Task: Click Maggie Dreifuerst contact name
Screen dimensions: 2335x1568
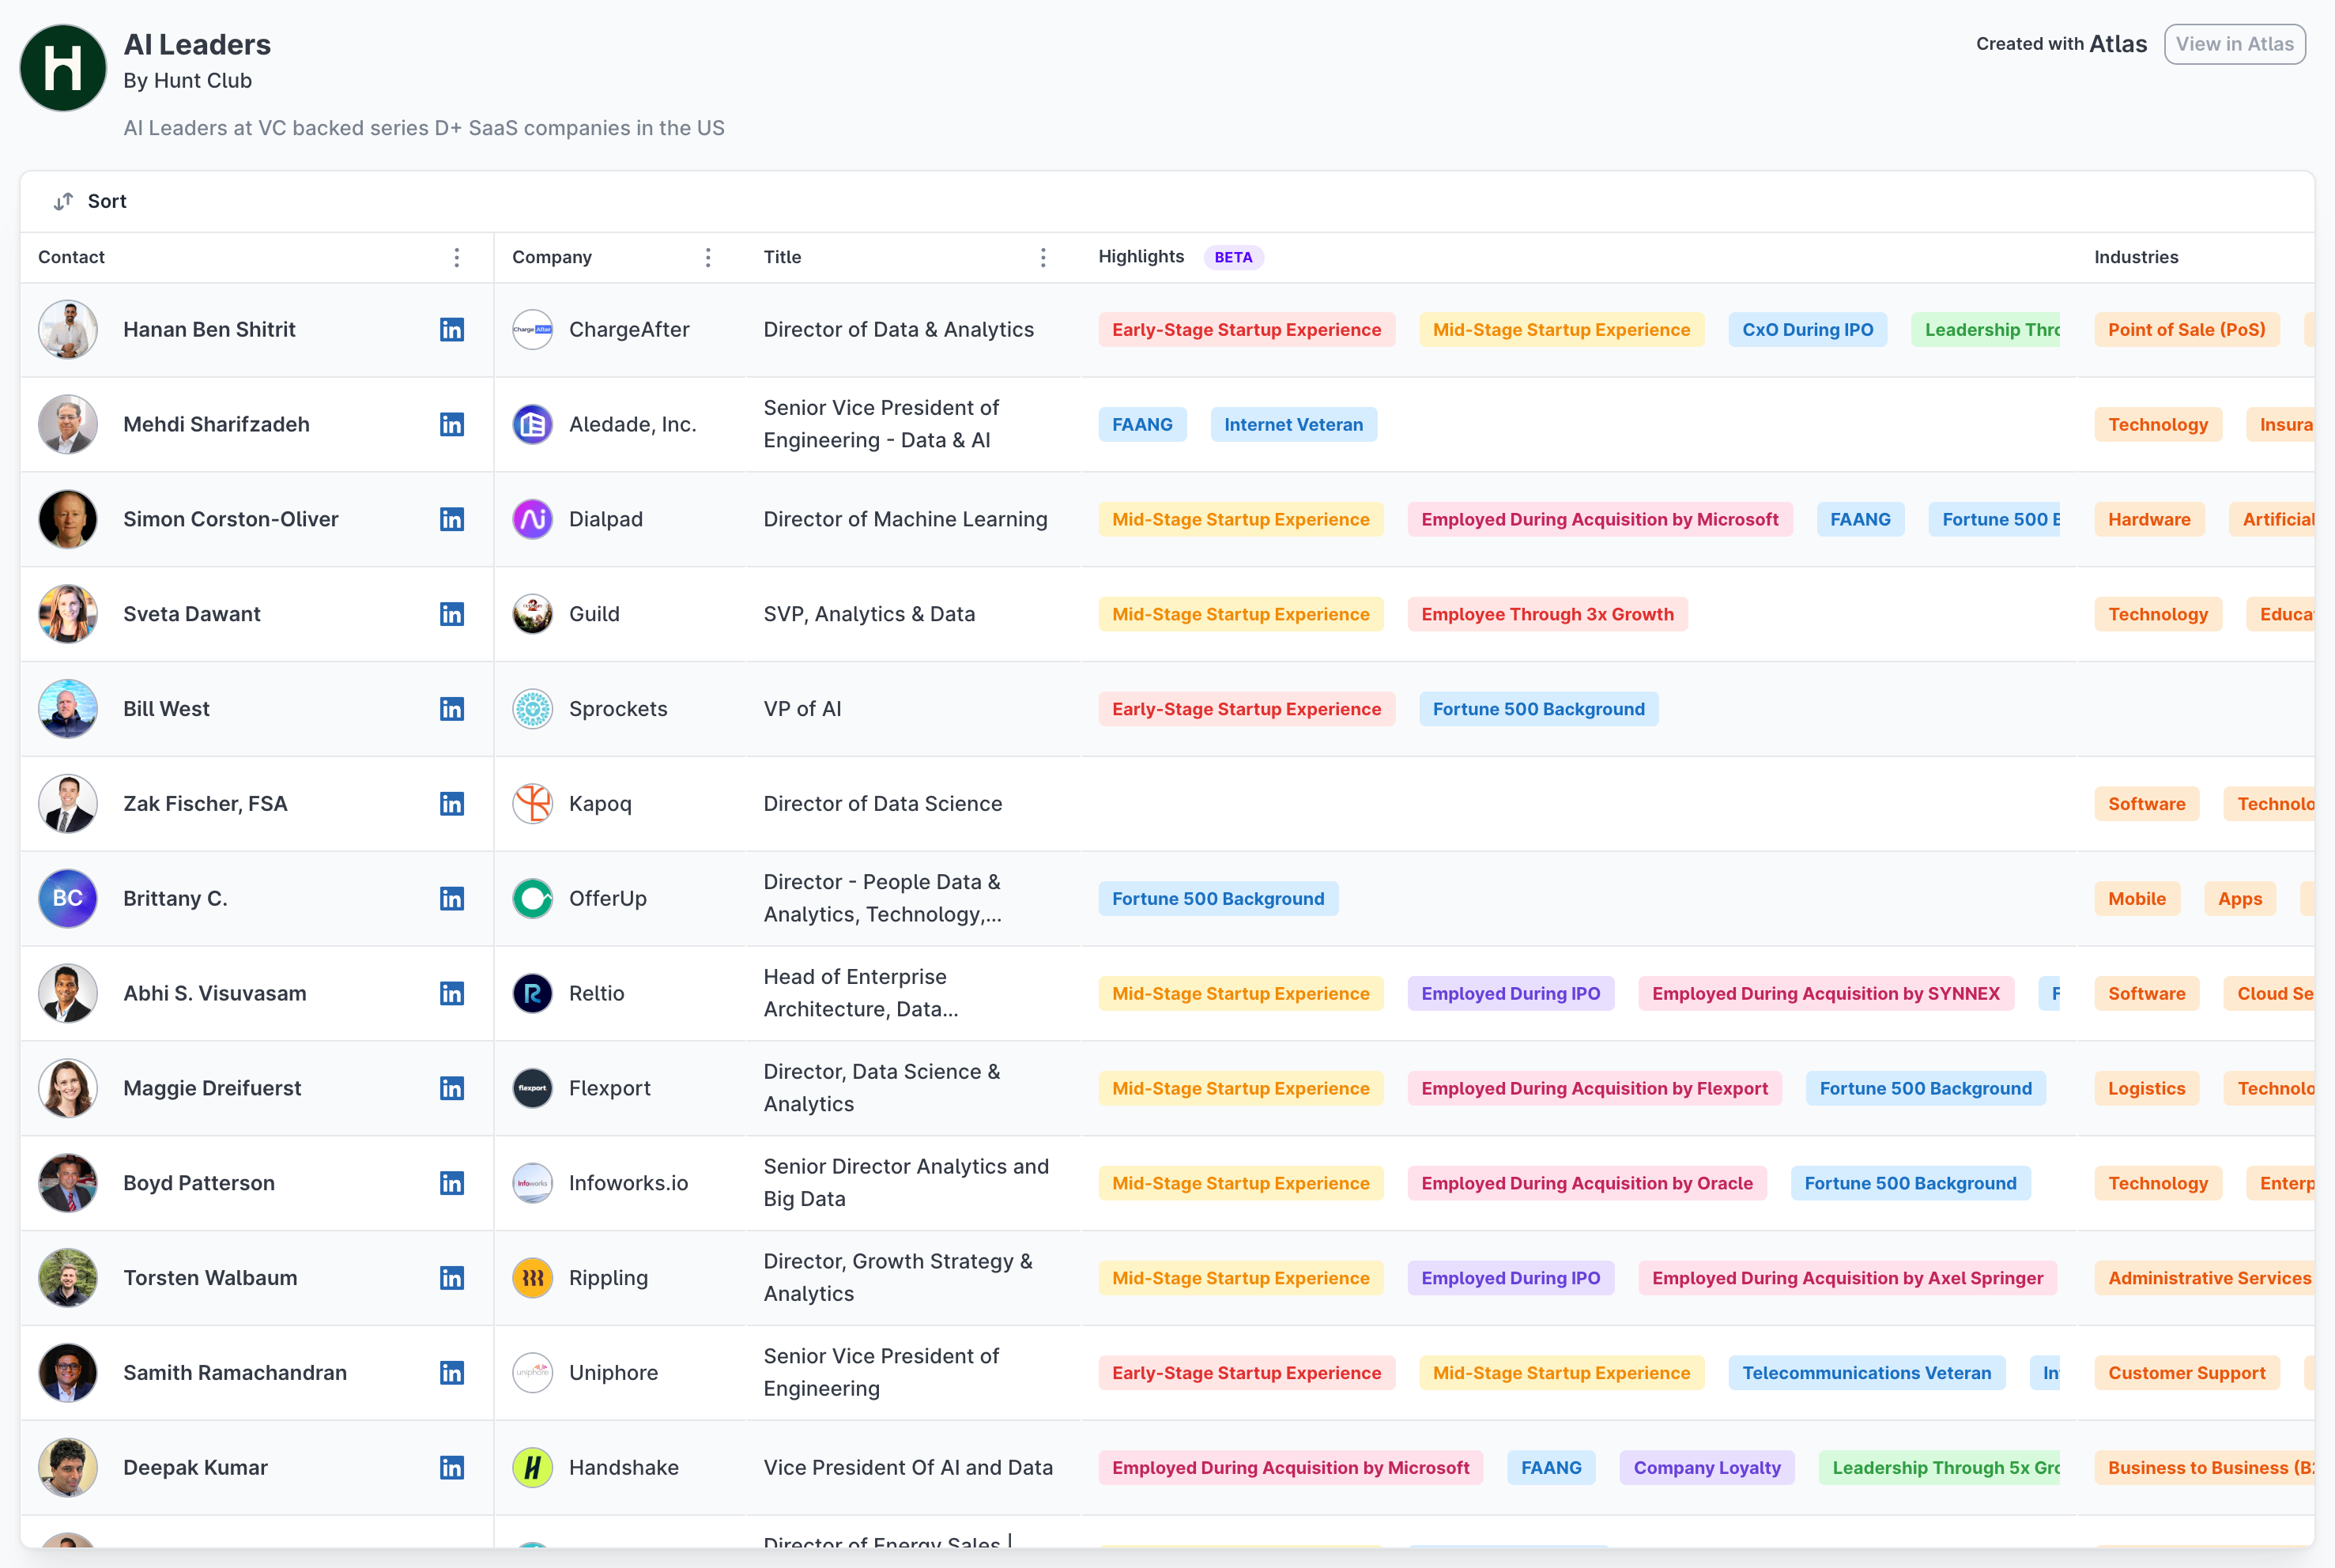Action: tap(212, 1088)
